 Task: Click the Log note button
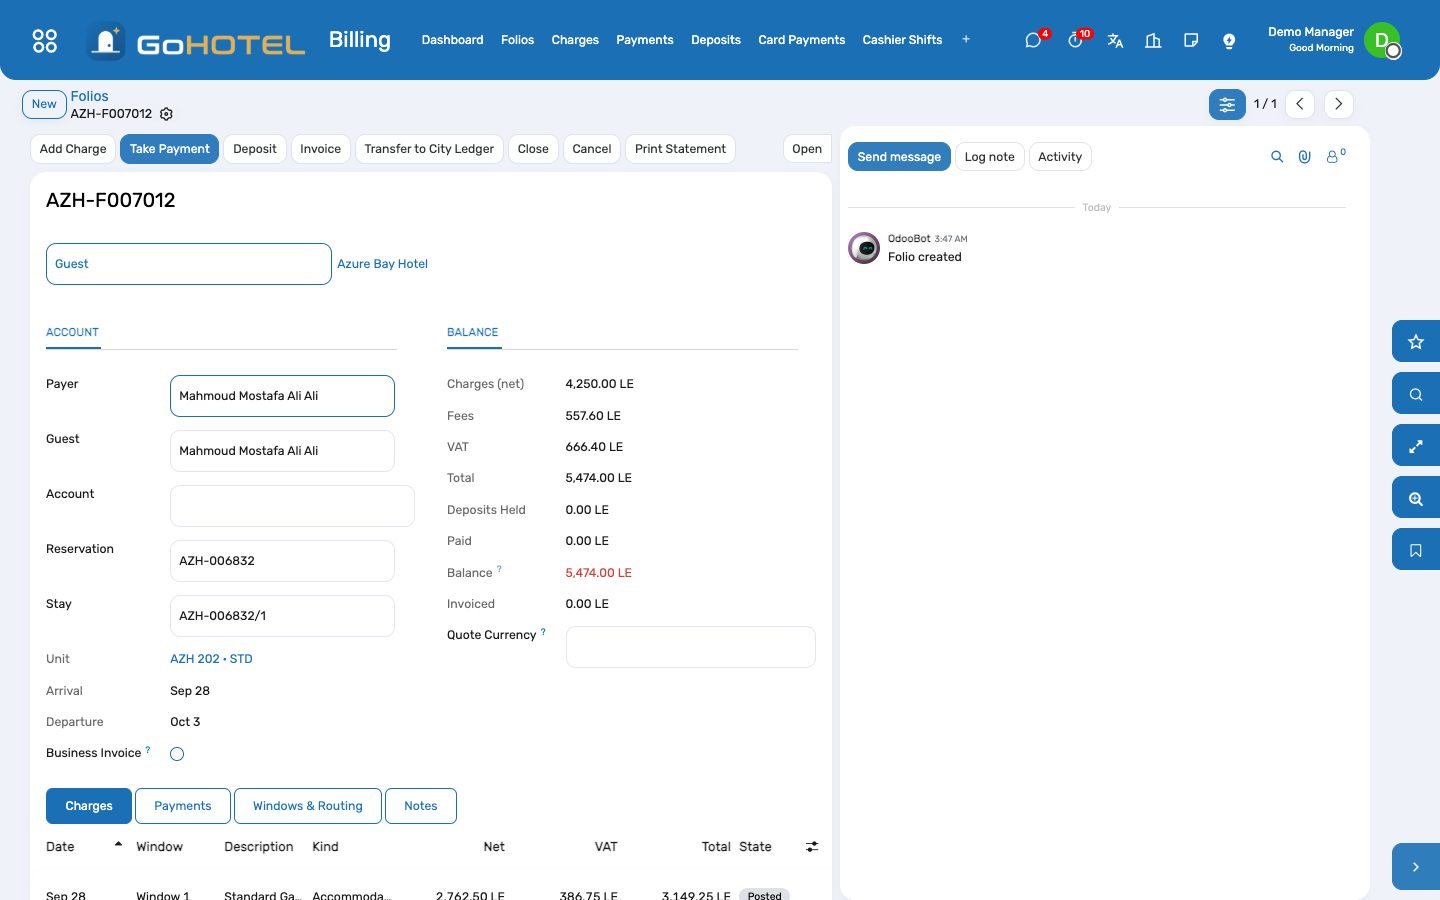point(990,157)
